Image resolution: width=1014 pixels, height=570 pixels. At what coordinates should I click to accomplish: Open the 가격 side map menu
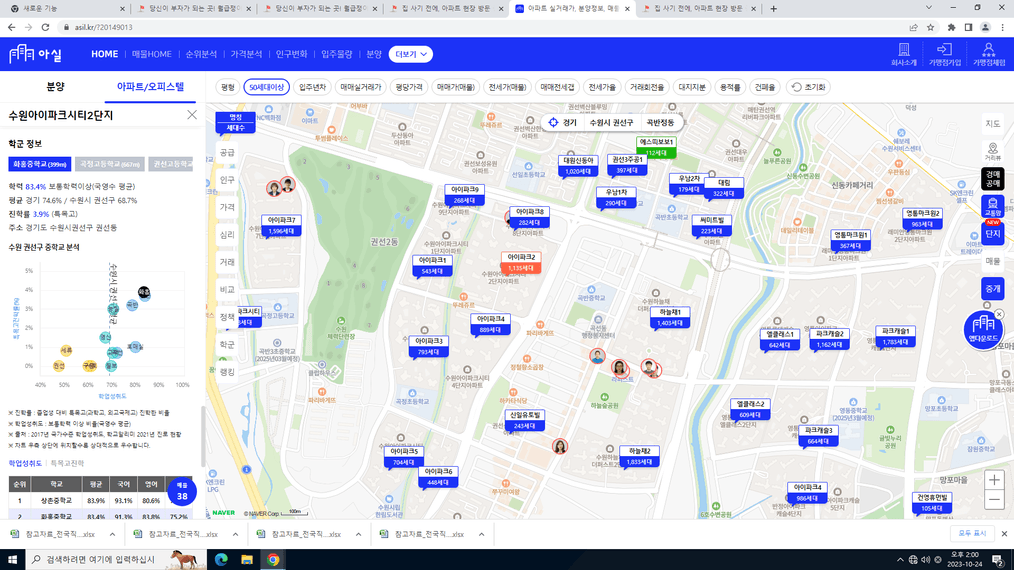point(227,207)
